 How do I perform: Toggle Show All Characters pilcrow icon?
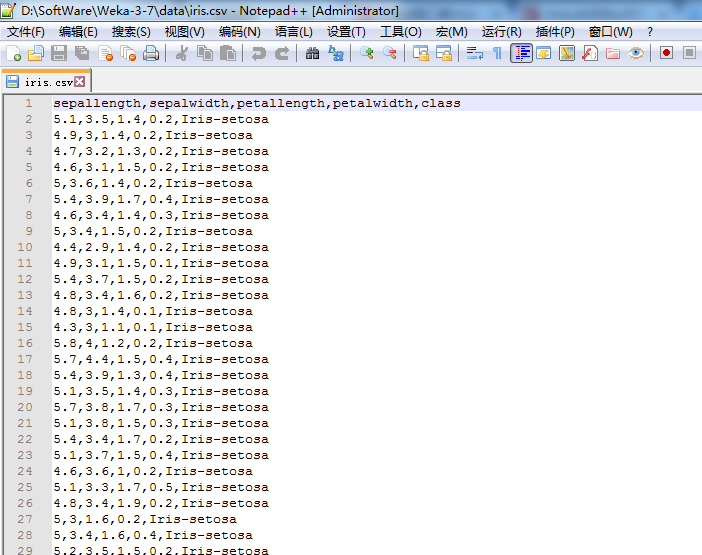point(497,53)
